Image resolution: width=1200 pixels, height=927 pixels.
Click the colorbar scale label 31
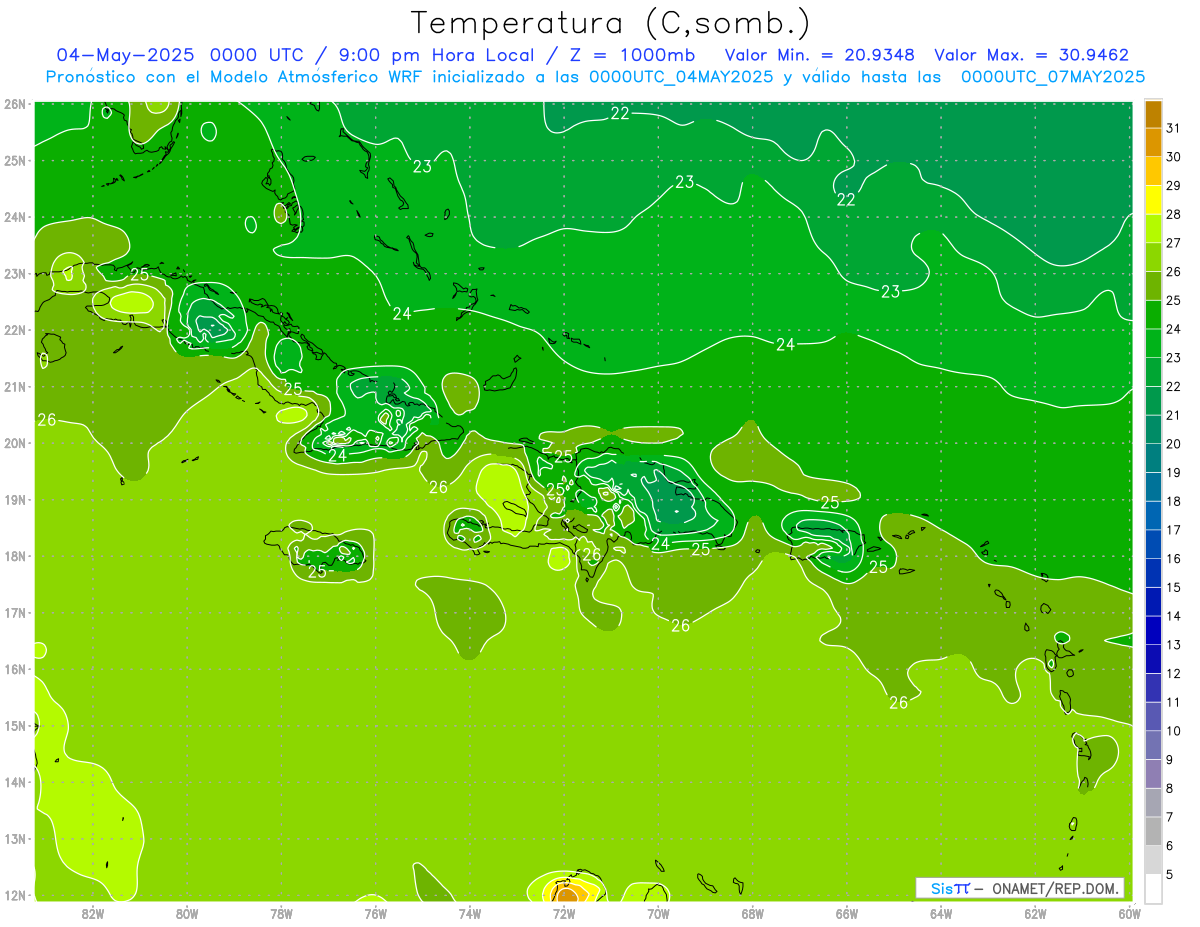(1174, 128)
